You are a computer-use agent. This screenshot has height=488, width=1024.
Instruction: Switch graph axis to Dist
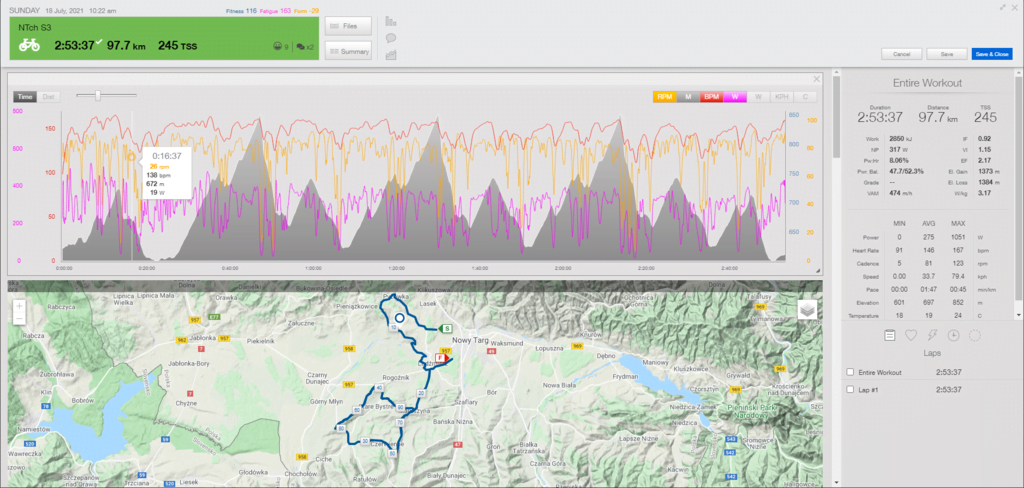(49, 97)
